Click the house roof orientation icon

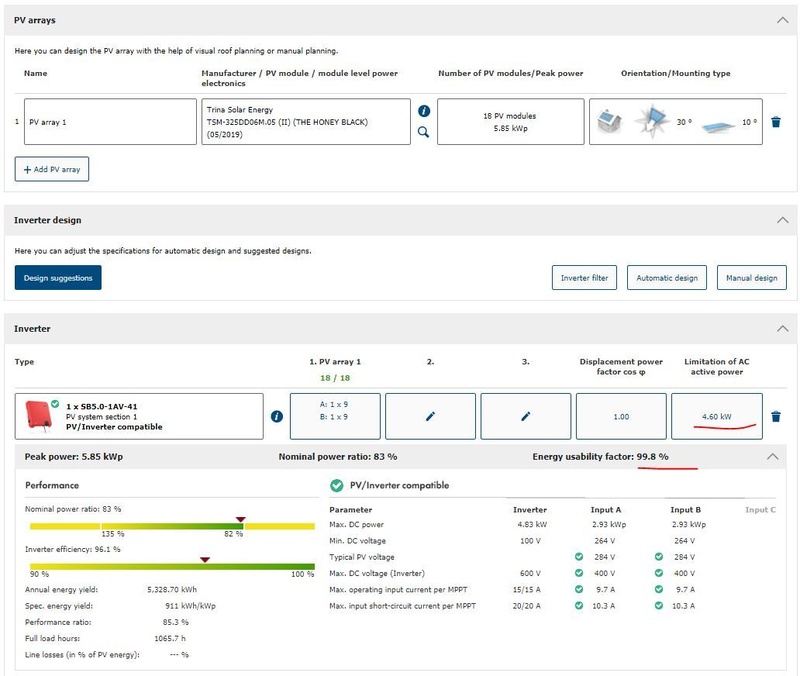(609, 121)
